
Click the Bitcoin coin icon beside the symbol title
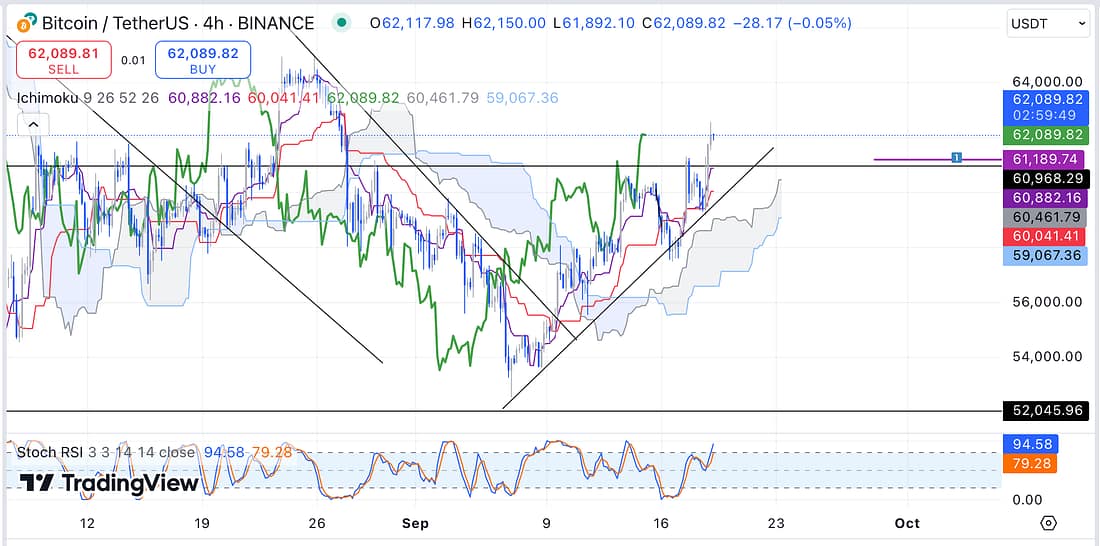[26, 22]
